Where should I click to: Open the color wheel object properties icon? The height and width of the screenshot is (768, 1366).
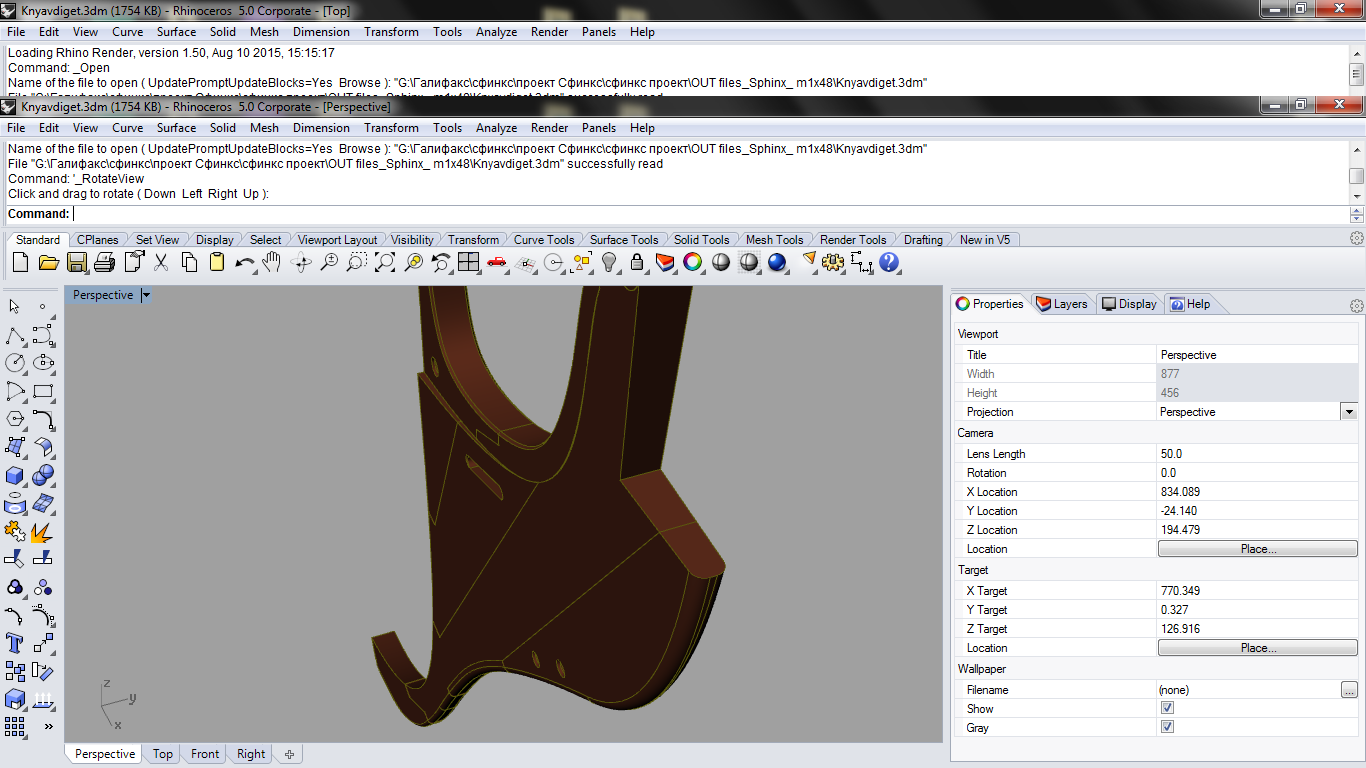[x=692, y=262]
